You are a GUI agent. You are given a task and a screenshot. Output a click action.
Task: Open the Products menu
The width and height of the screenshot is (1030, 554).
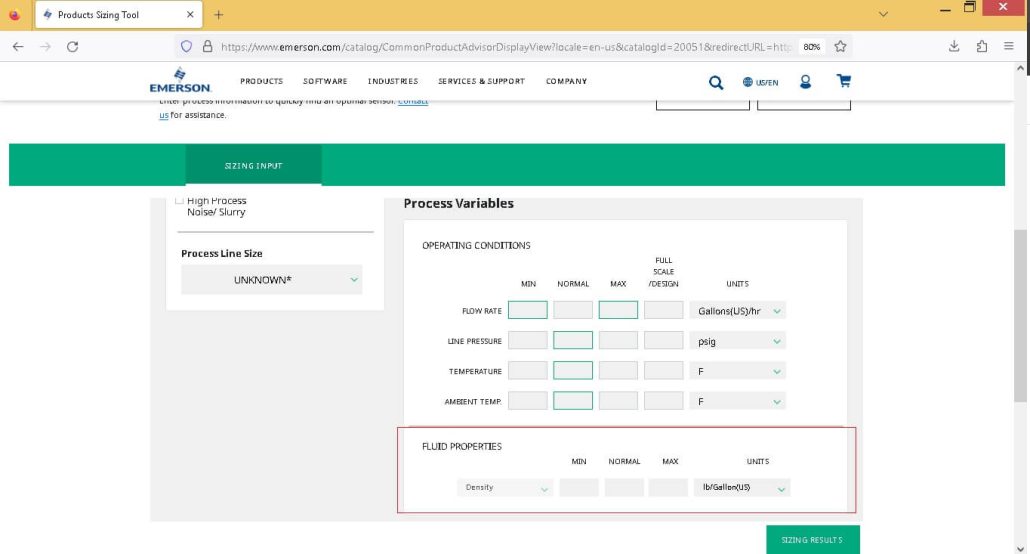click(x=261, y=81)
